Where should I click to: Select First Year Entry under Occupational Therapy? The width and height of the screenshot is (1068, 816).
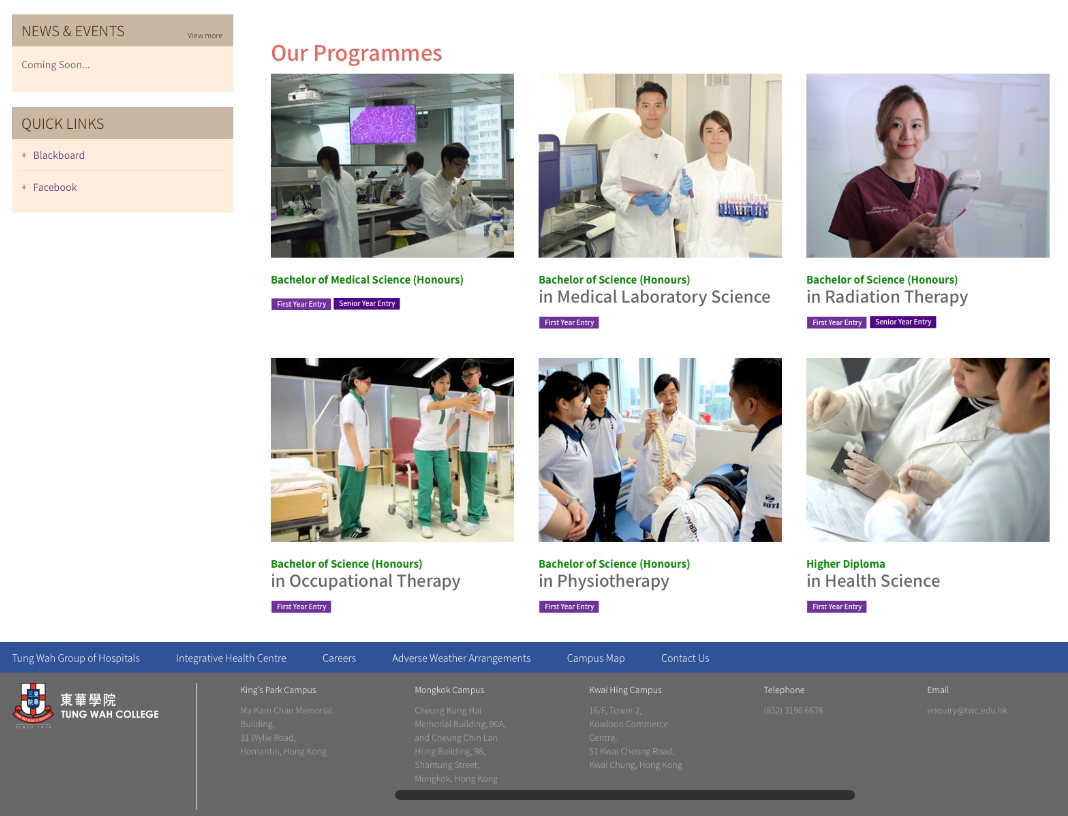(301, 606)
